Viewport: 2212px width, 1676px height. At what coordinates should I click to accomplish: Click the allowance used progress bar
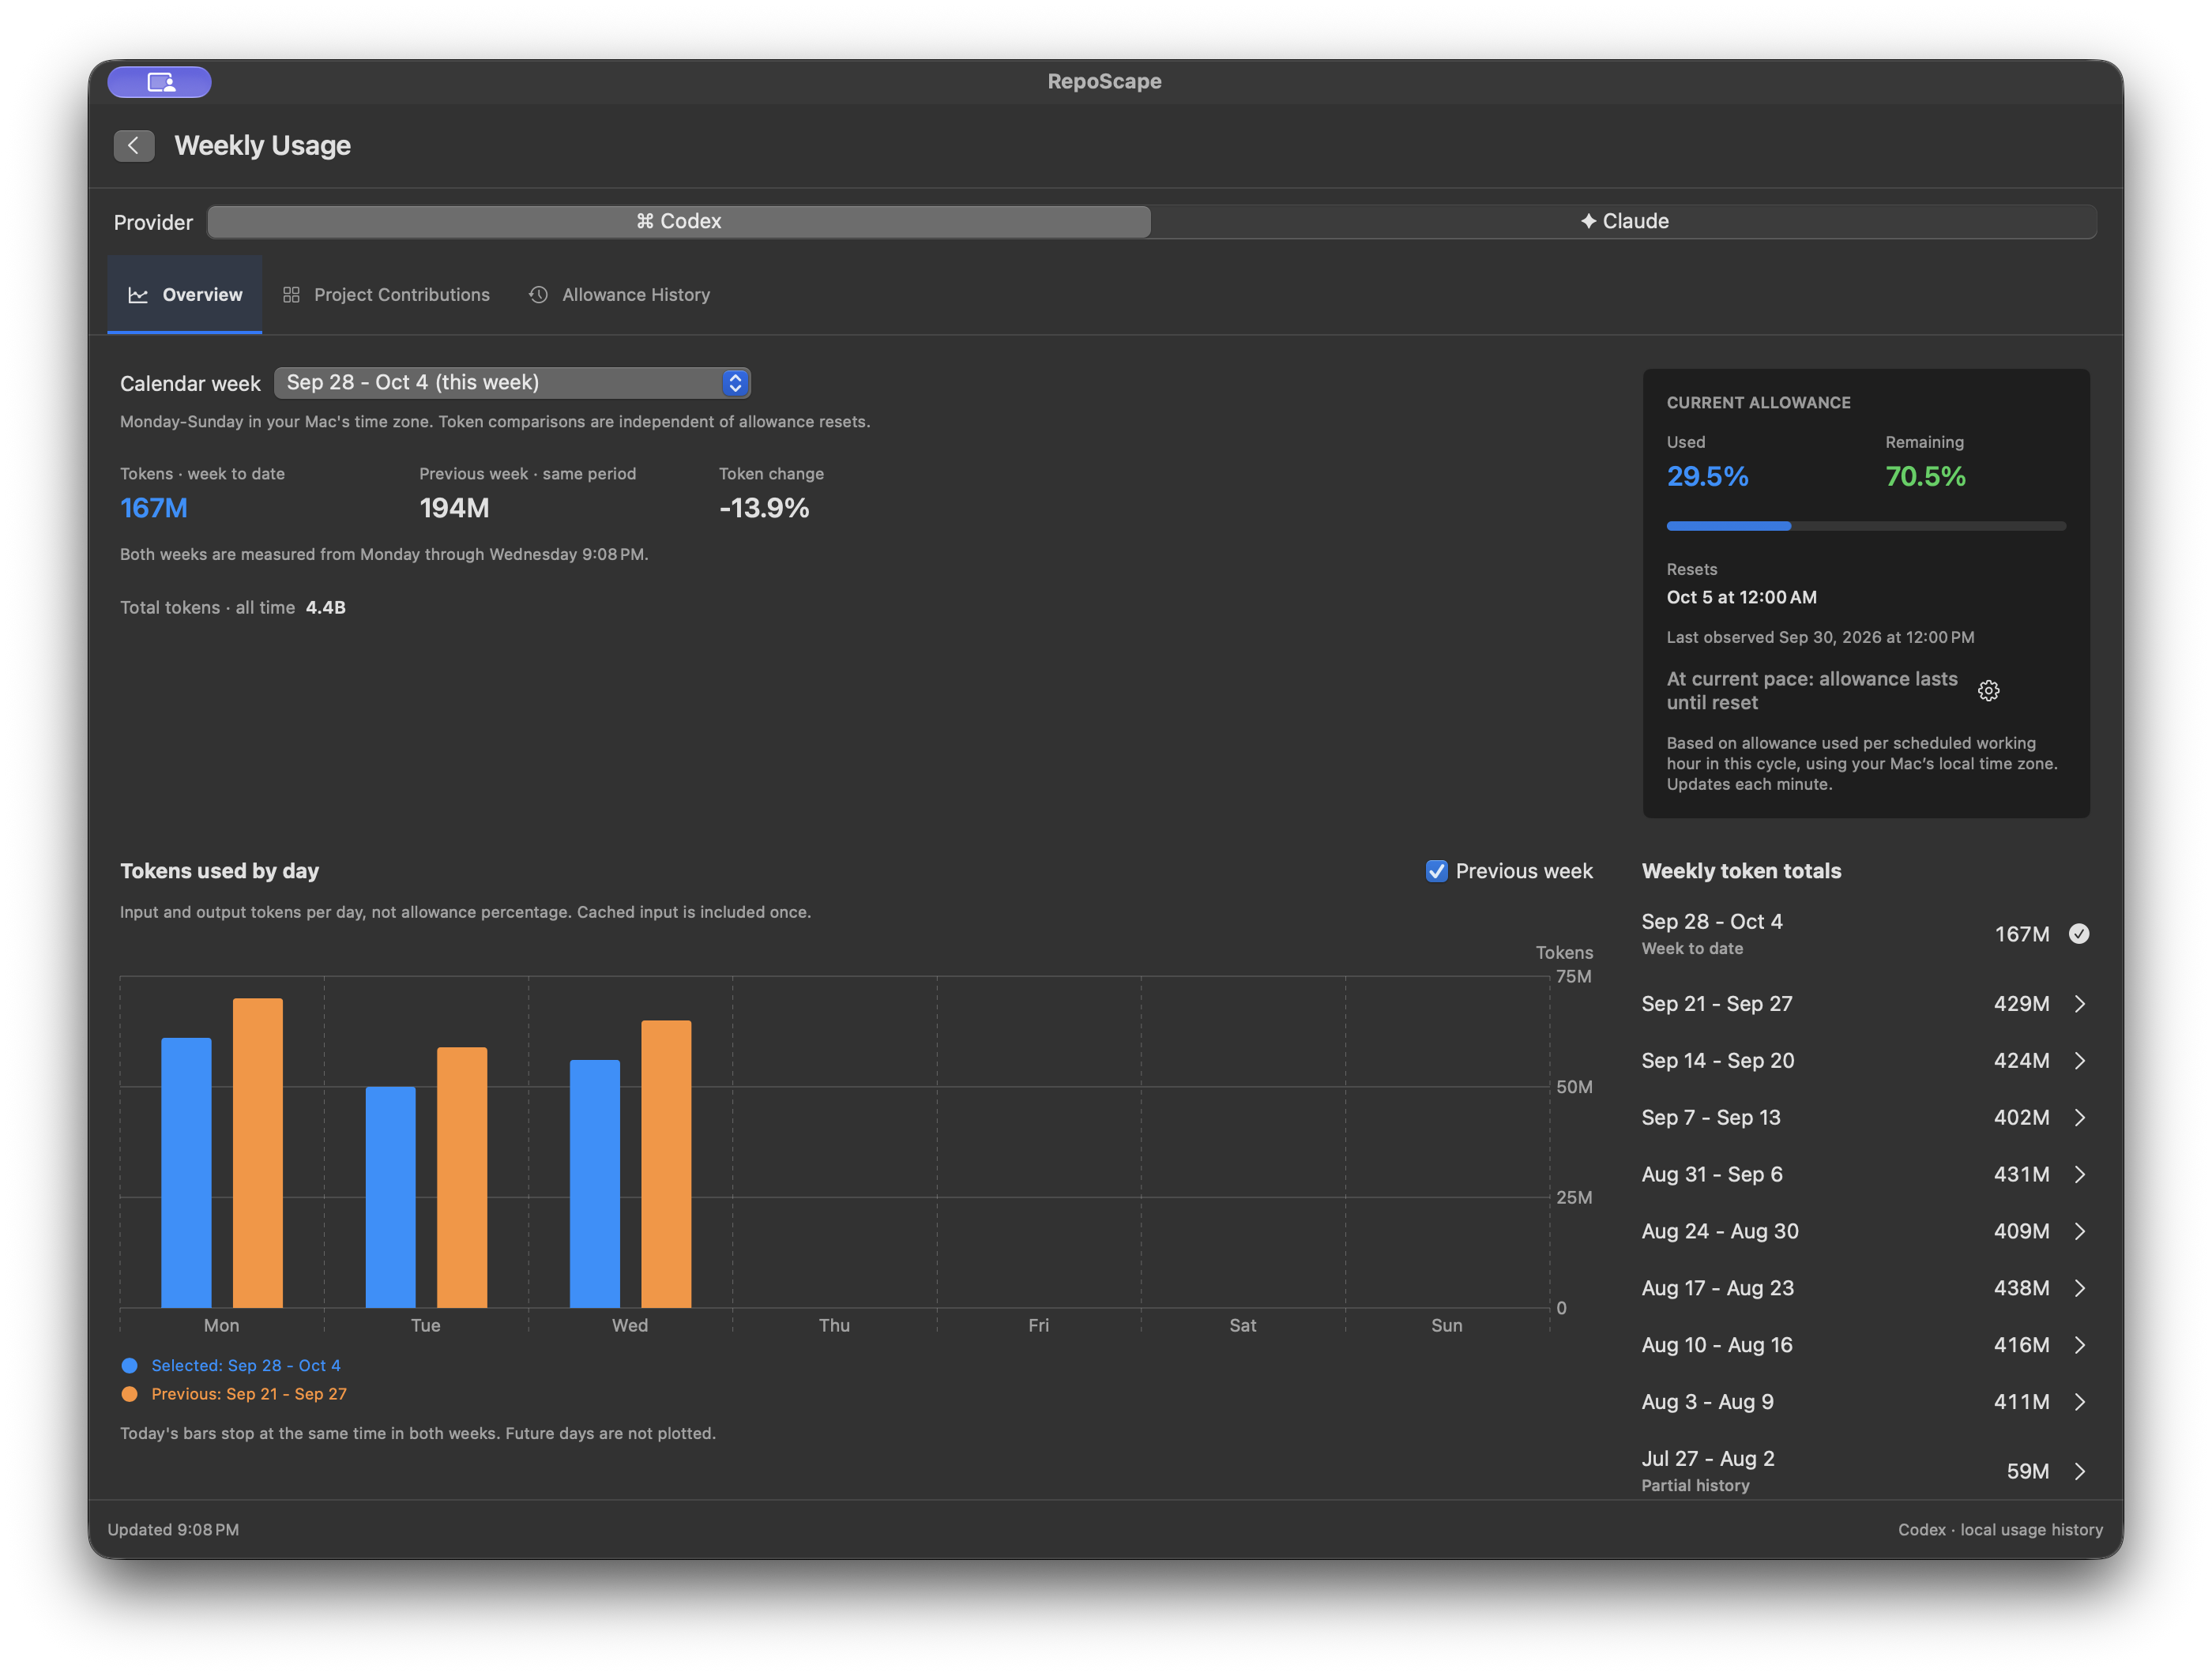pyautogui.click(x=1865, y=526)
